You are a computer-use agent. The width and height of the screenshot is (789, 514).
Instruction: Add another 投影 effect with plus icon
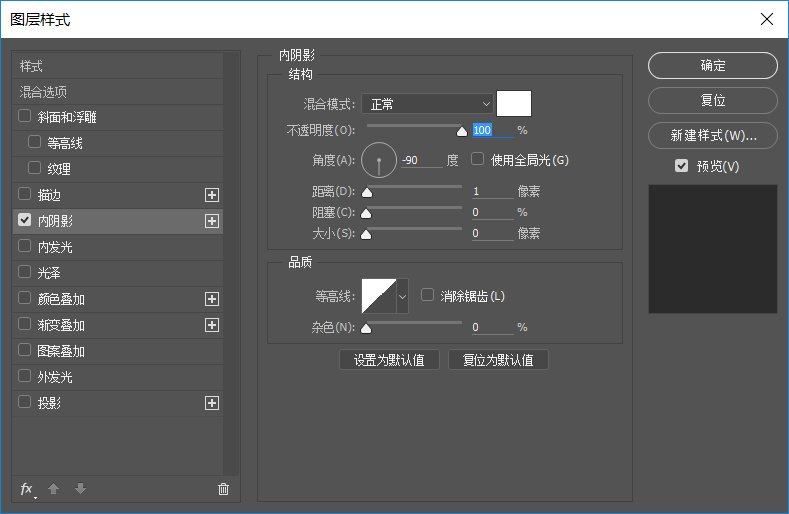(212, 403)
